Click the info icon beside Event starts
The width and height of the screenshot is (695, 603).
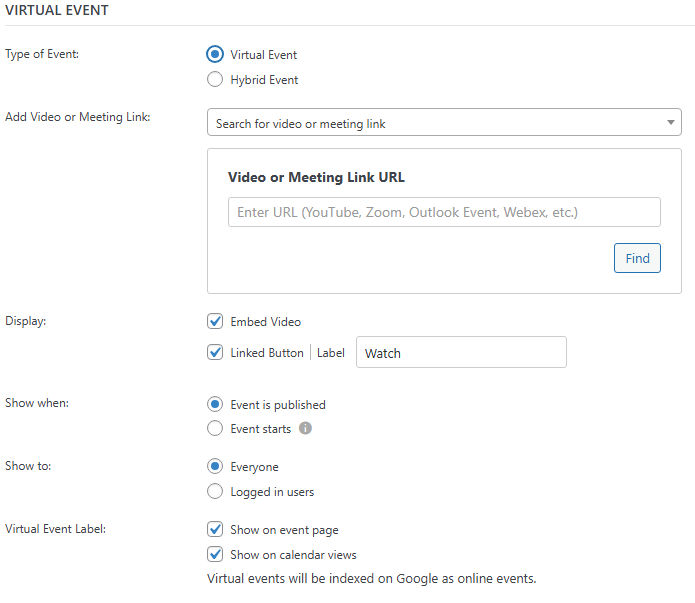(x=306, y=429)
